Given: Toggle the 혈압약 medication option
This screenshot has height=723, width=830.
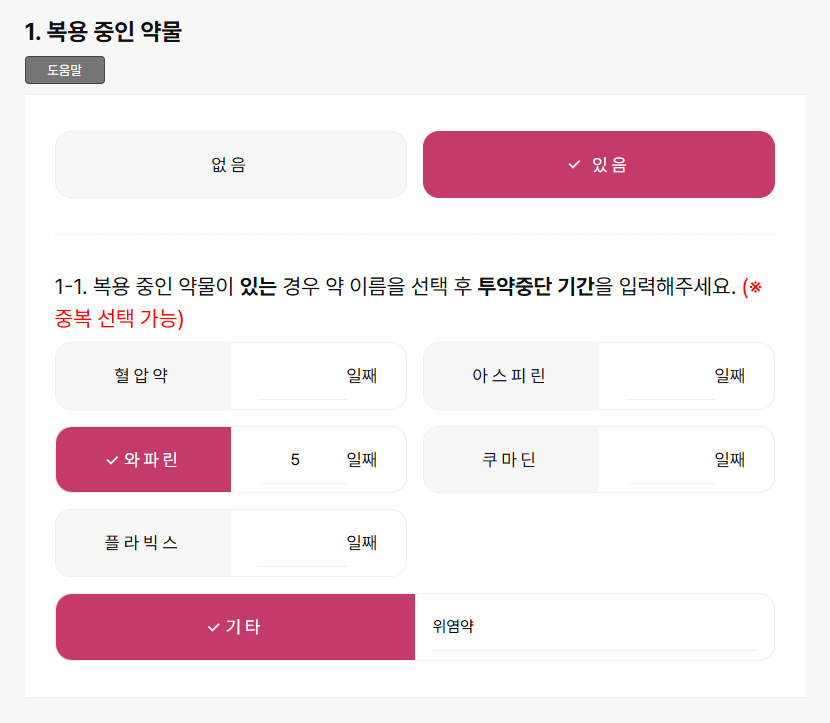Looking at the screenshot, I should 143,376.
